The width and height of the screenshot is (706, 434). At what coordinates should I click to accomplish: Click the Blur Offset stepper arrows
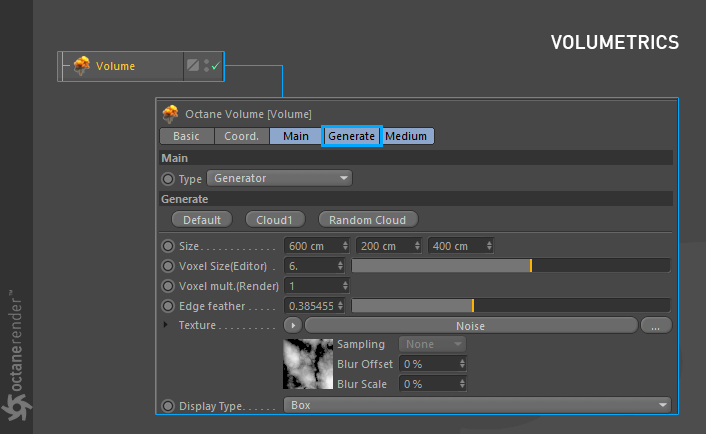(x=462, y=364)
